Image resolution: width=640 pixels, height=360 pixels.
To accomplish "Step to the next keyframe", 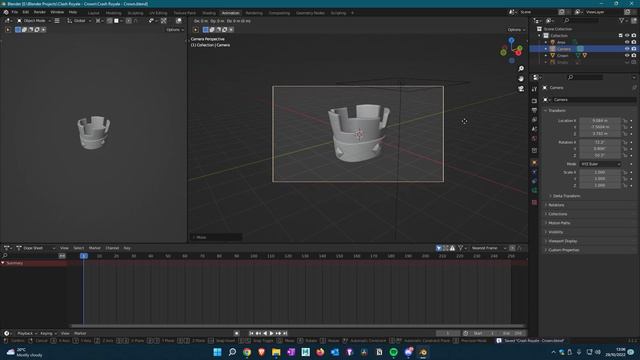I will click(x=278, y=333).
